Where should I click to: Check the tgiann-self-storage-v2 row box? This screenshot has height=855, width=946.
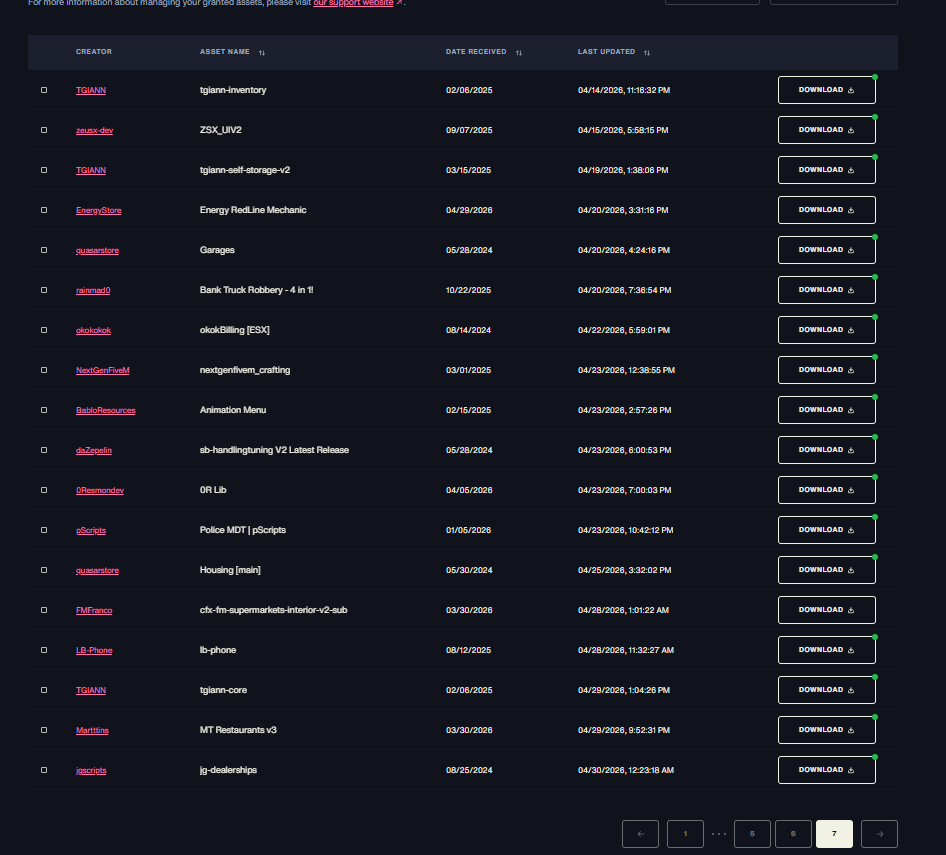click(44, 170)
